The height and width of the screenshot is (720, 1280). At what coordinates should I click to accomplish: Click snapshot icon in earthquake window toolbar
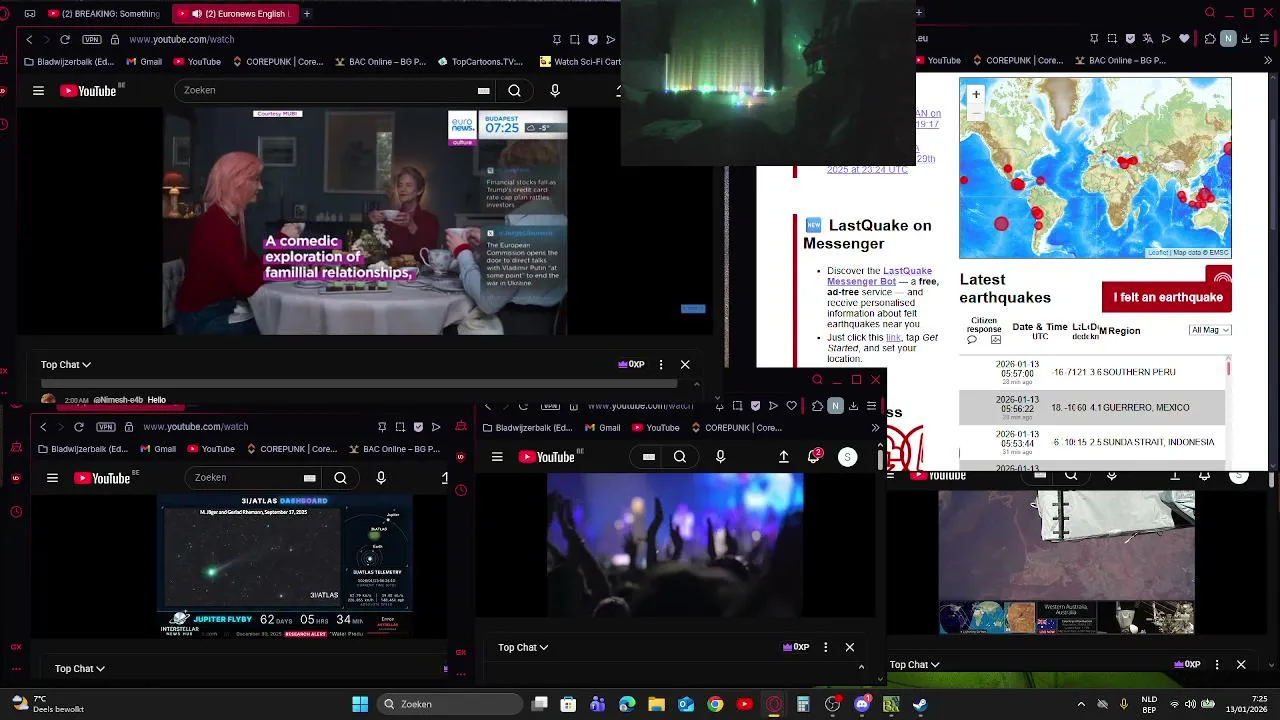[x=1111, y=39]
